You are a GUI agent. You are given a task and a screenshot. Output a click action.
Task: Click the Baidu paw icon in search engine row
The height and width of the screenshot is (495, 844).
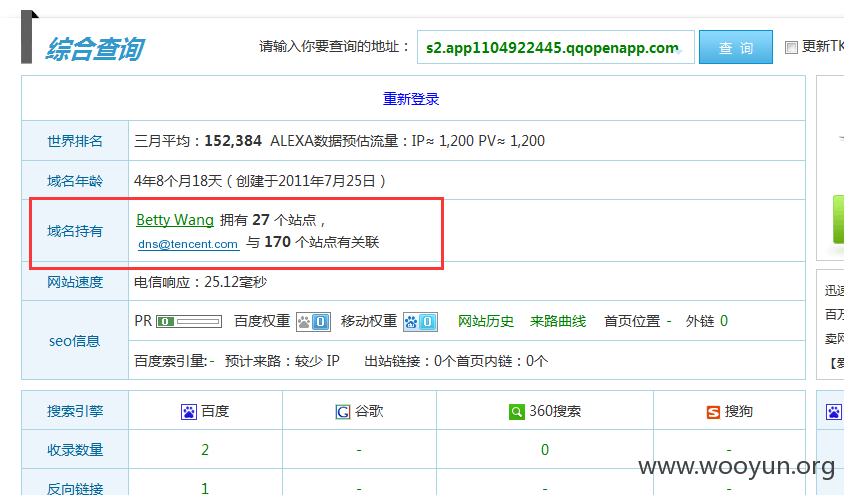pos(189,412)
